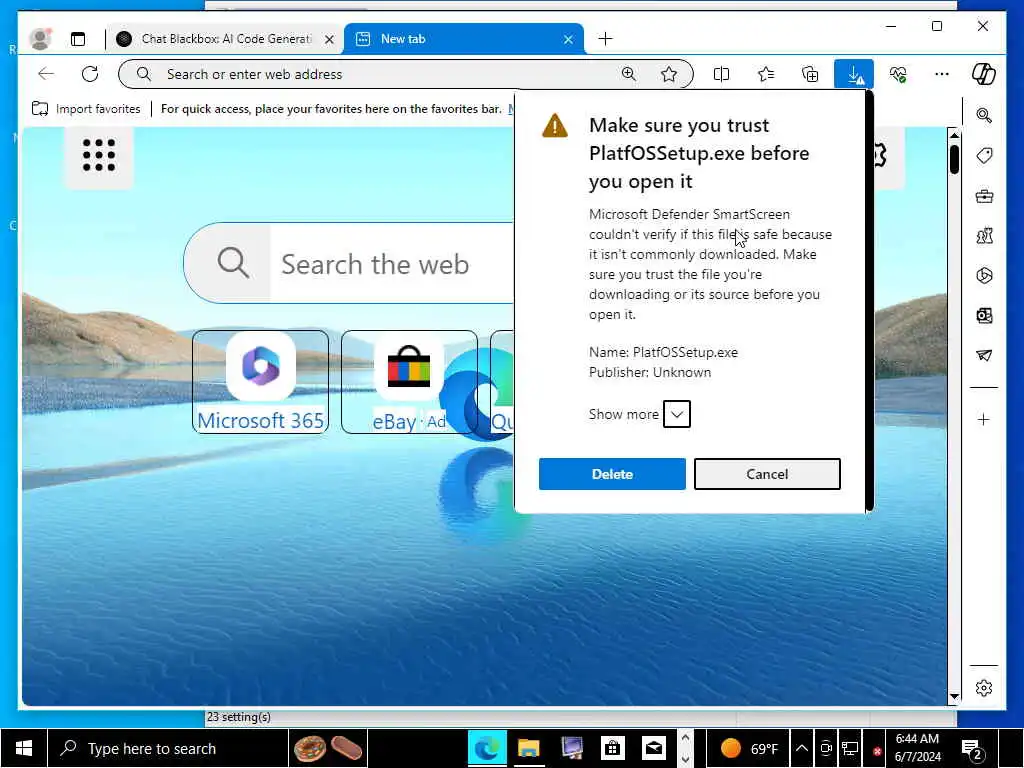Open split screen icon in toolbar
The width and height of the screenshot is (1024, 768).
(722, 74)
